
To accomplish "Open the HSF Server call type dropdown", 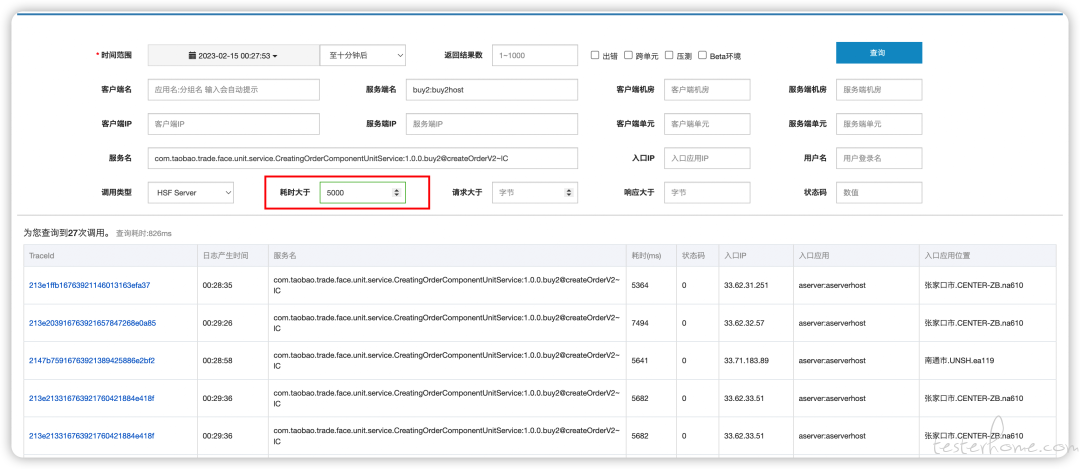I will (191, 194).
